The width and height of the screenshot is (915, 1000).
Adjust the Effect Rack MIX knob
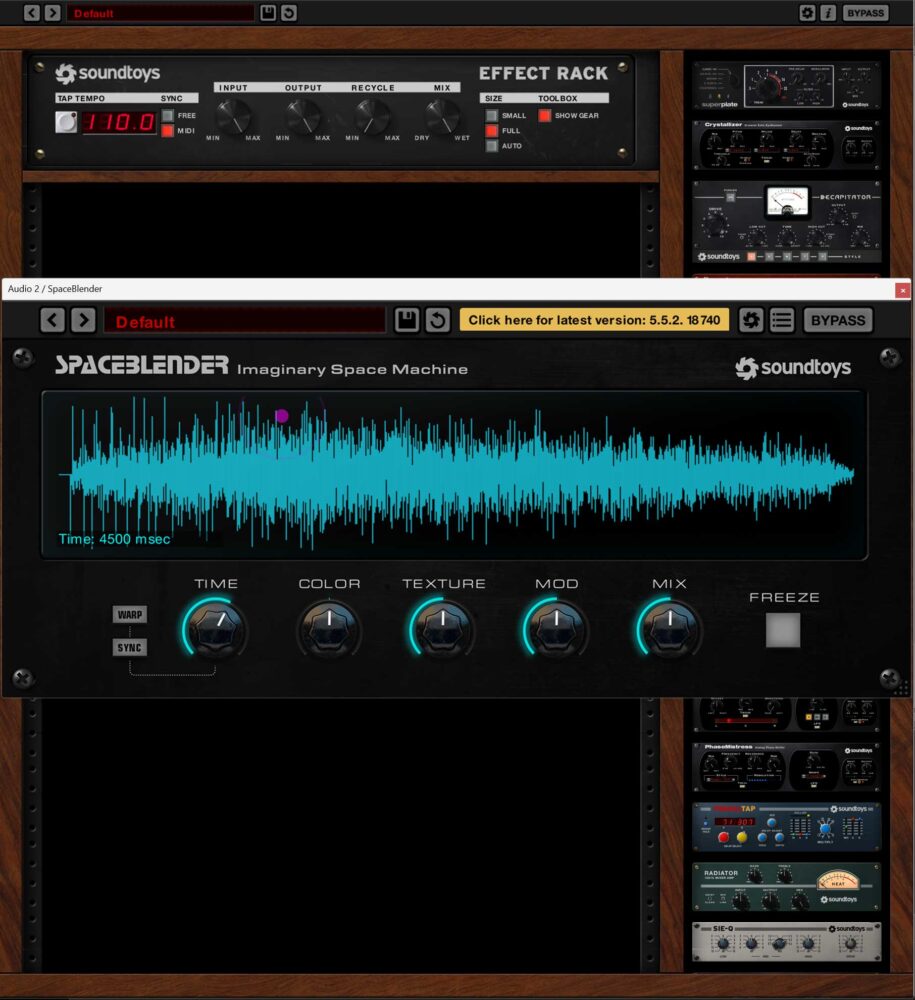[x=441, y=117]
